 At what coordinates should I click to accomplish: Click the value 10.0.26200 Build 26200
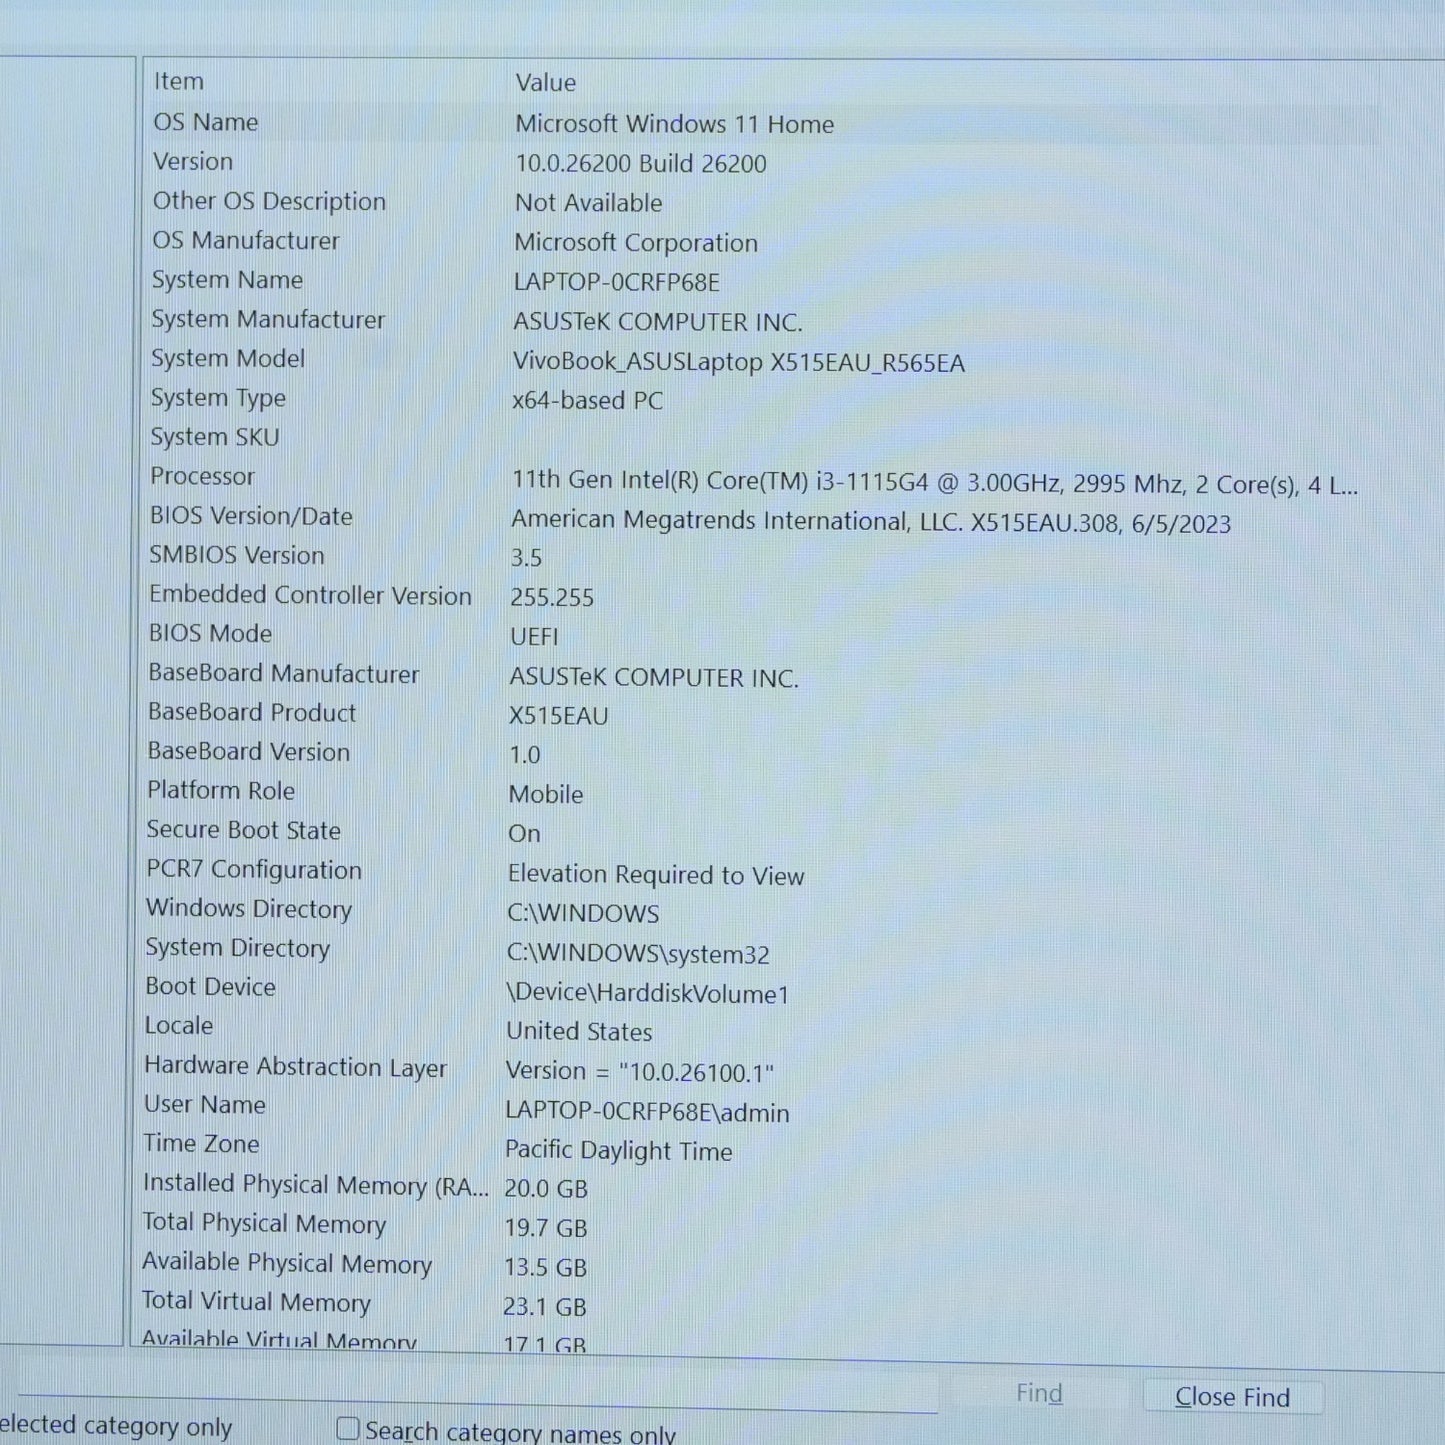(641, 164)
